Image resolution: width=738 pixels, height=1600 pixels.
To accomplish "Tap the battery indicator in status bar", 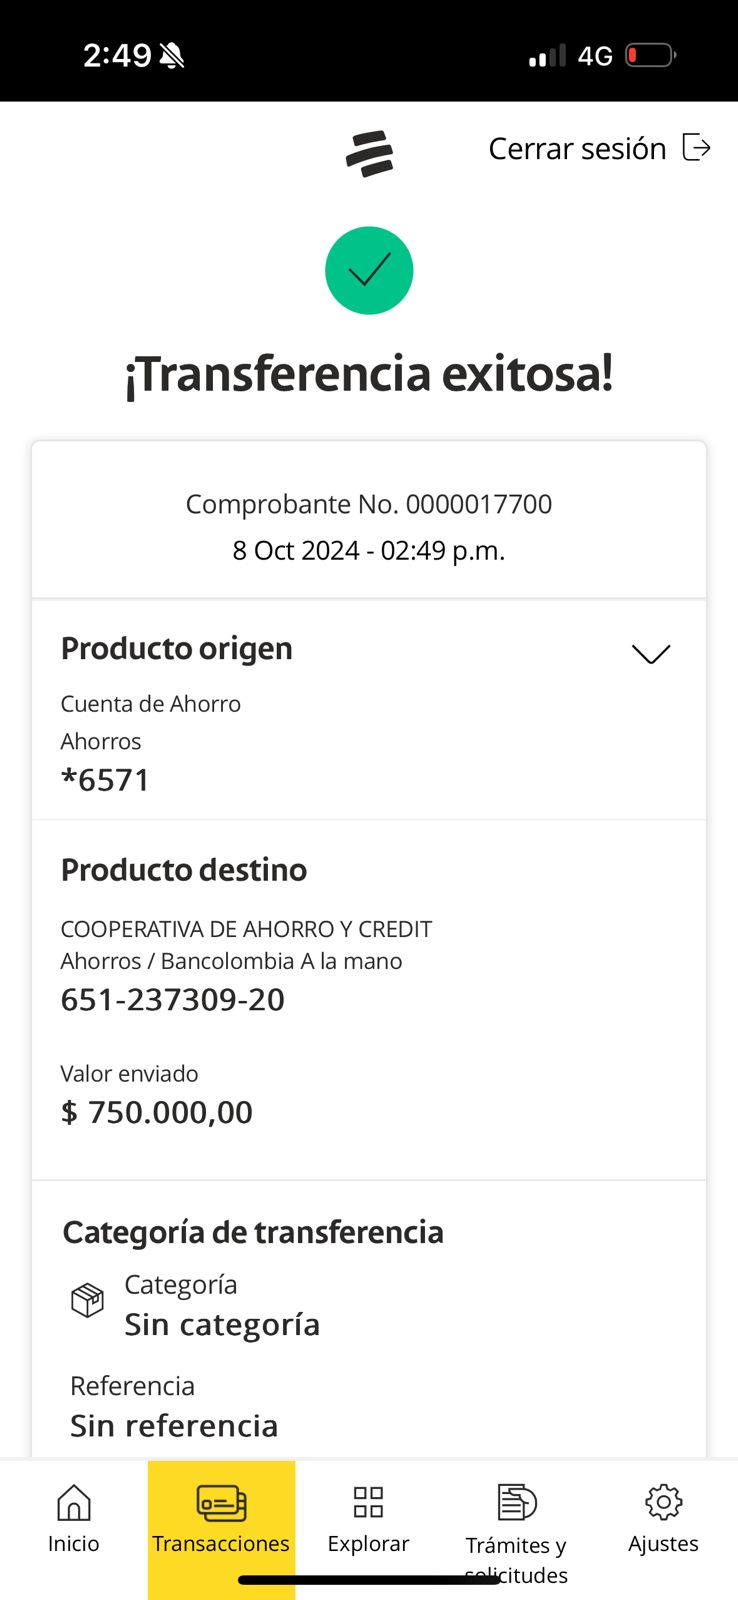I will click(650, 55).
